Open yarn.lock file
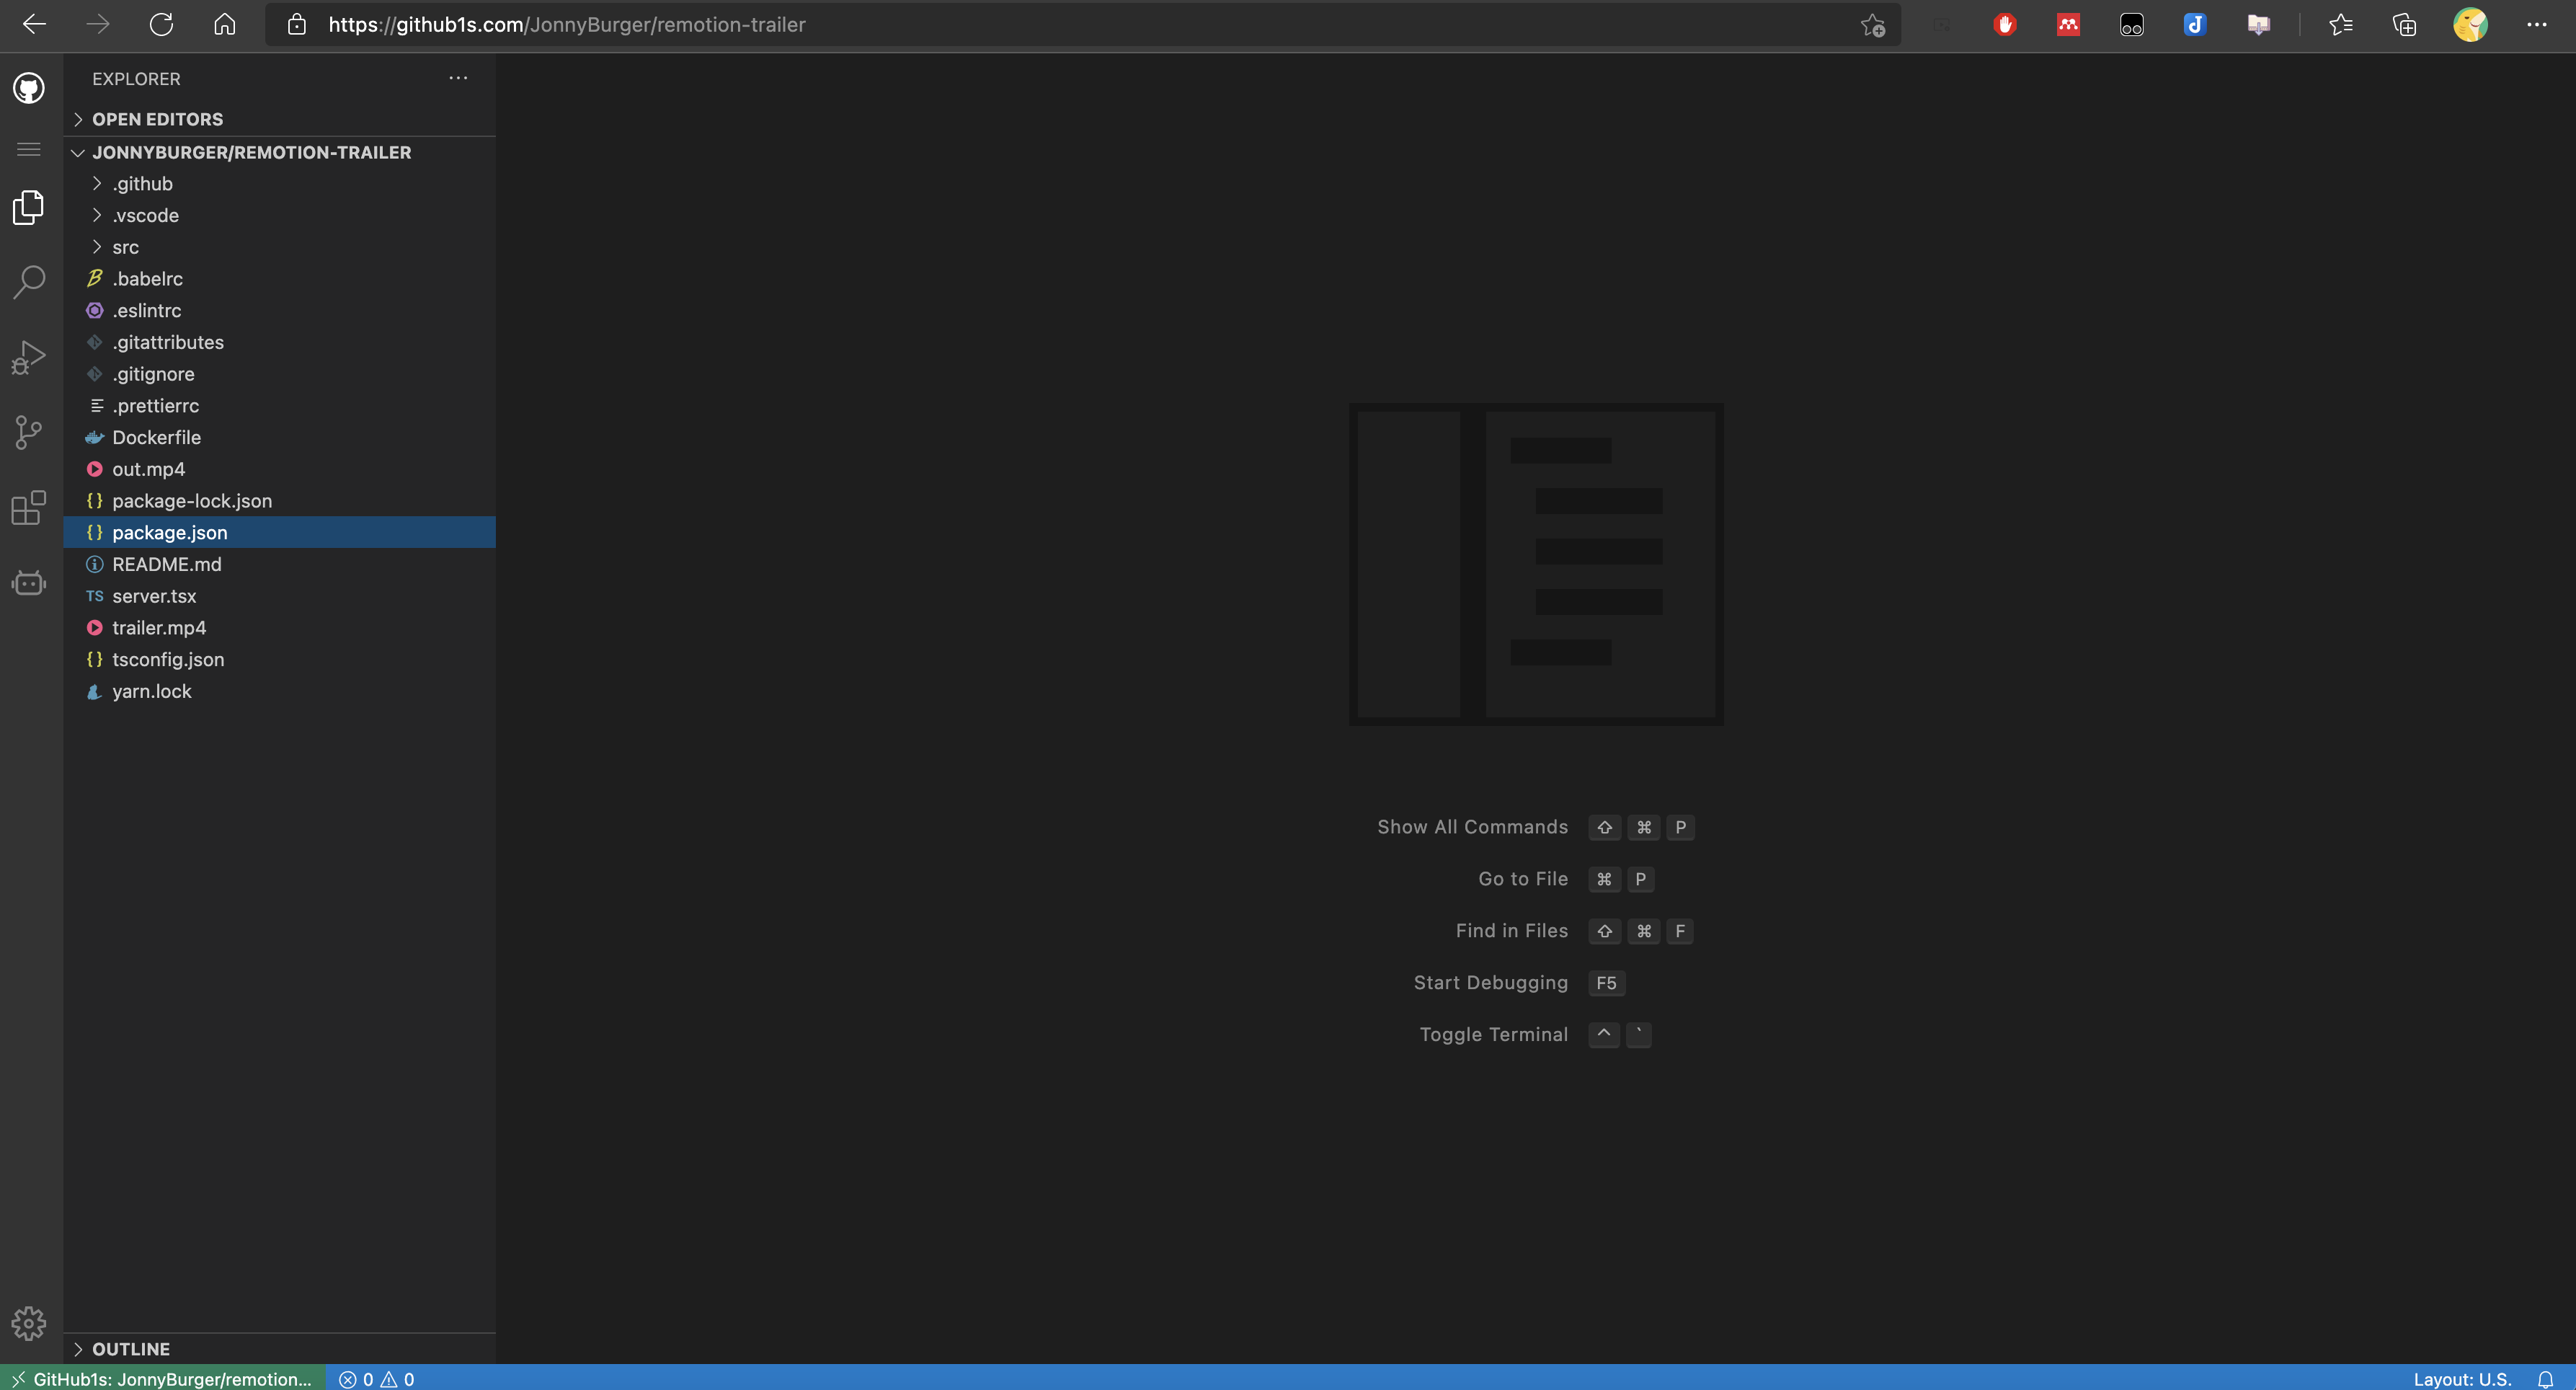The width and height of the screenshot is (2576, 1390). 280,691
